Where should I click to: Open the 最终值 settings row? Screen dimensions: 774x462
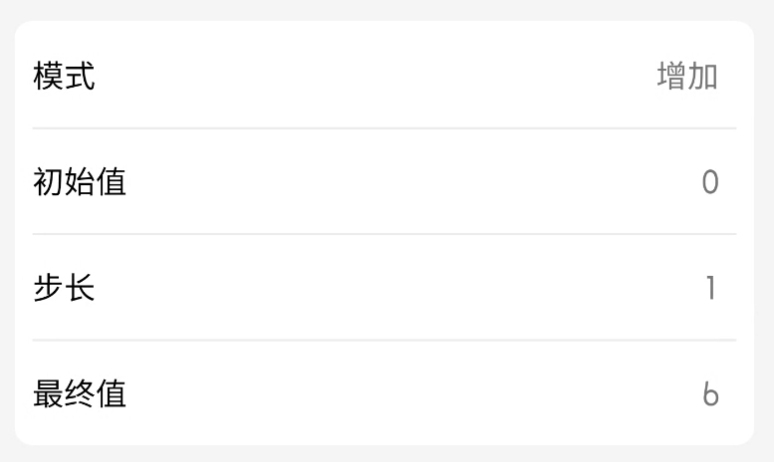(x=384, y=395)
